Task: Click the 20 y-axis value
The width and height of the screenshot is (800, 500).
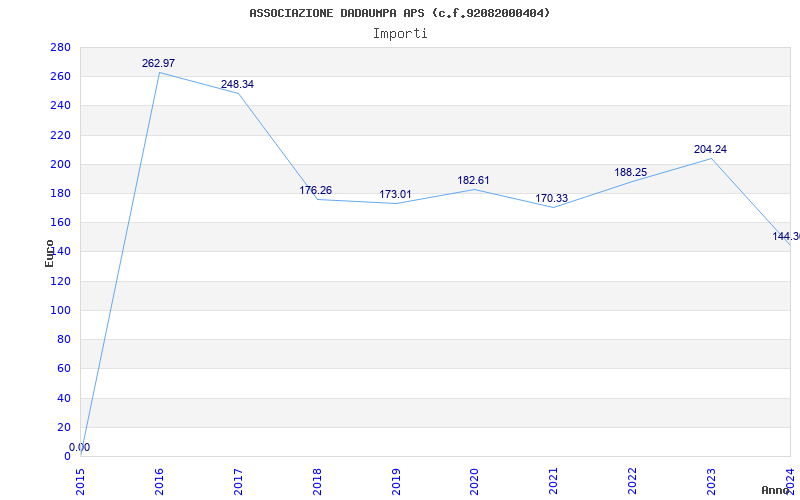Action: [64, 427]
